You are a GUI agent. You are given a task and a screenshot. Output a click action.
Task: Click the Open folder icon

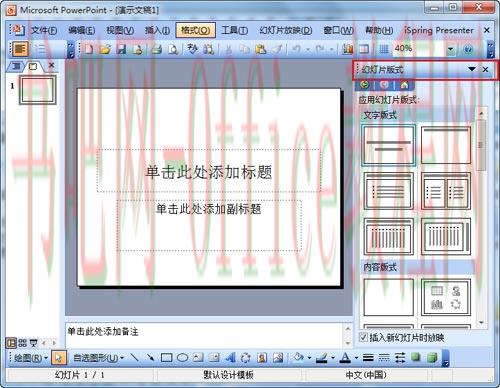(105, 49)
